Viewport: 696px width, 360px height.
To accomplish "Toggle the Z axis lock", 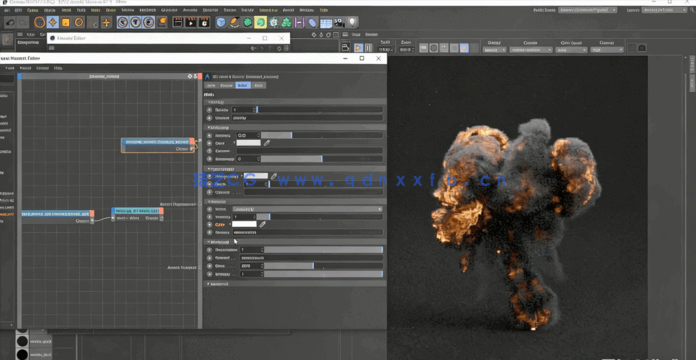I will (148, 22).
